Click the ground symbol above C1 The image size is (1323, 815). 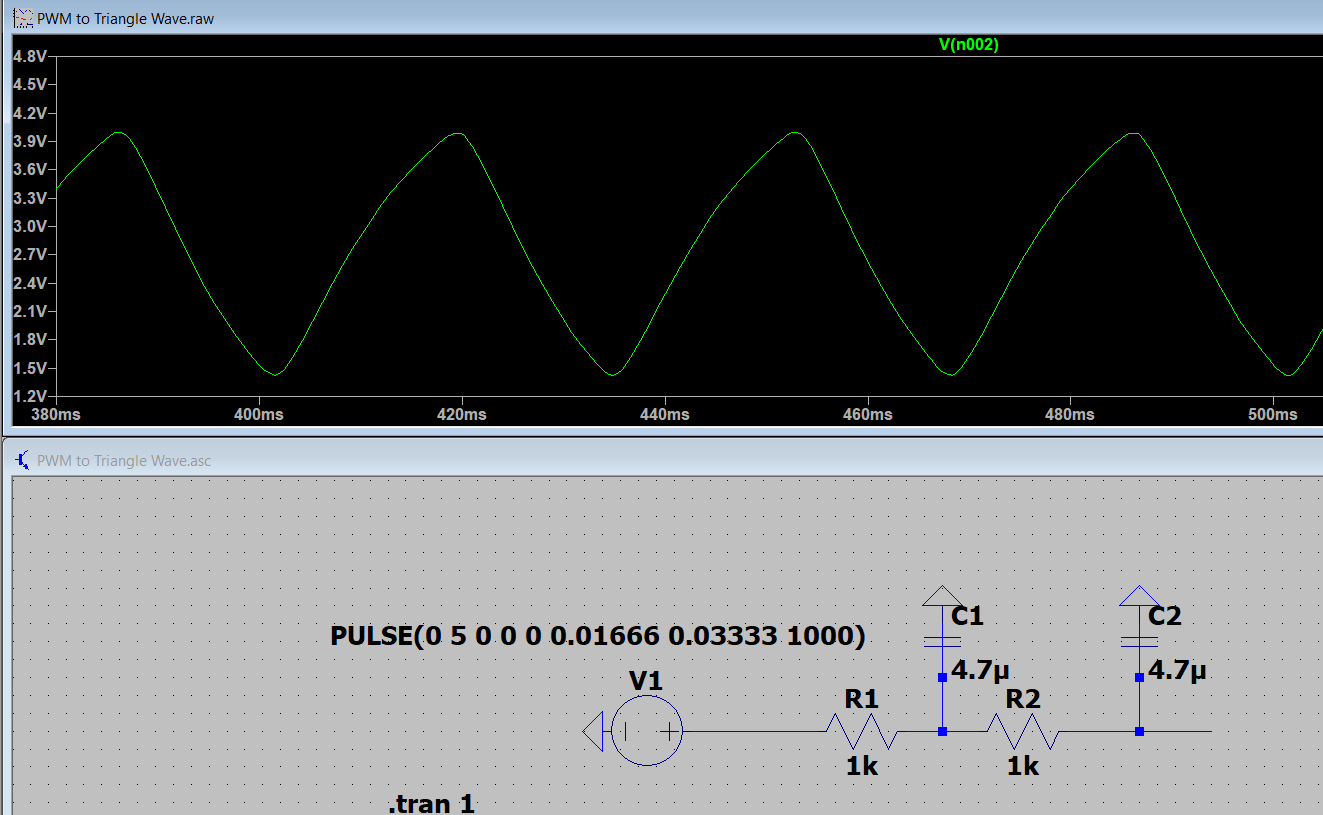941,596
